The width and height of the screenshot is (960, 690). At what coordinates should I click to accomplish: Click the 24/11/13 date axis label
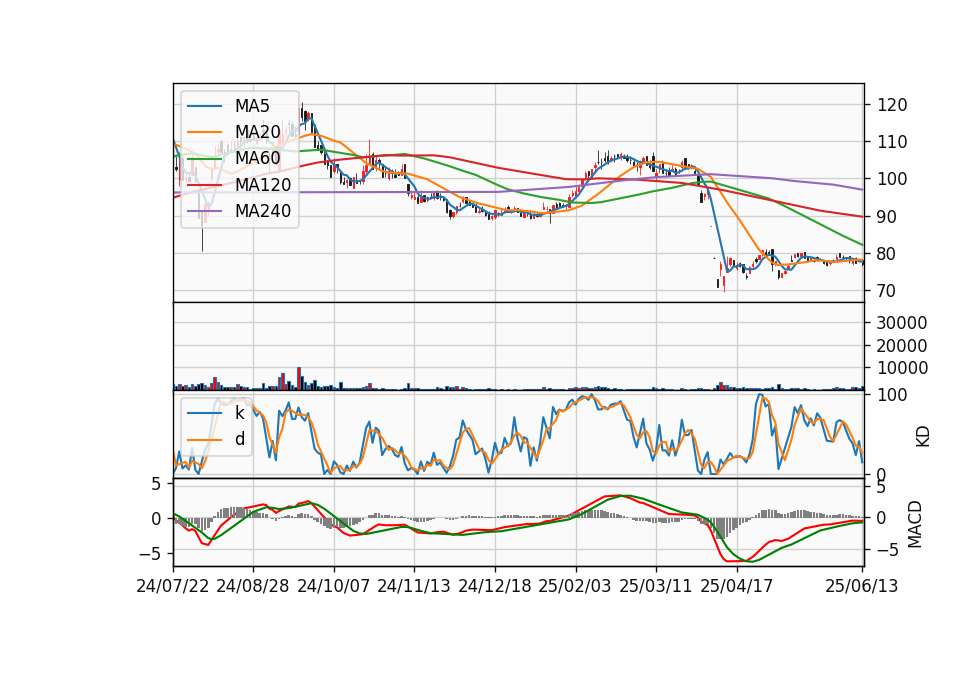click(414, 586)
